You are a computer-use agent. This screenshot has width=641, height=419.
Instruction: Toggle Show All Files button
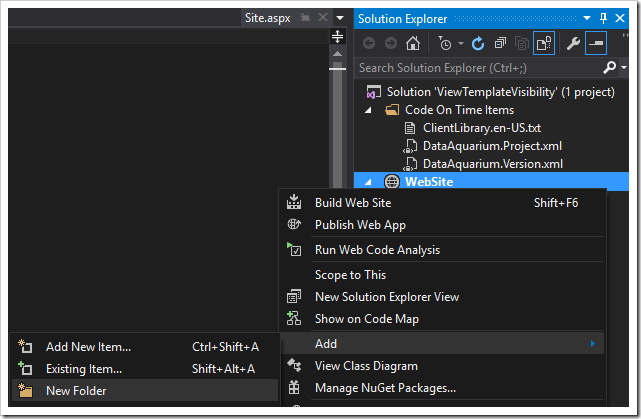tap(544, 43)
